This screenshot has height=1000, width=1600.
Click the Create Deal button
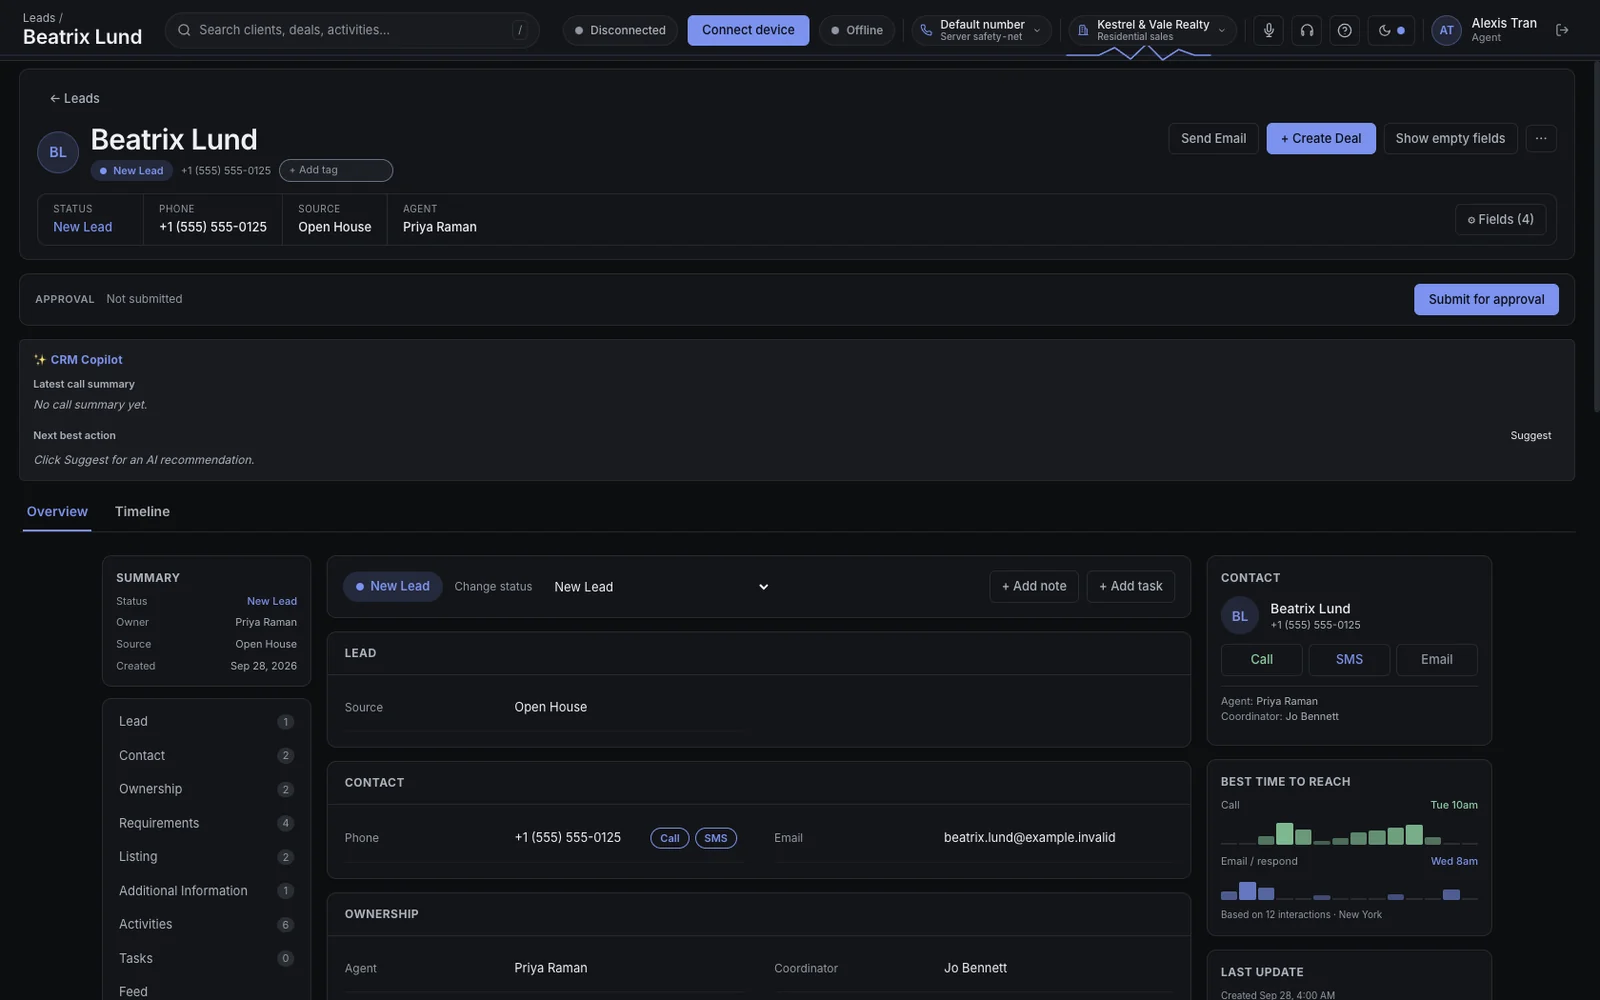coord(1321,138)
